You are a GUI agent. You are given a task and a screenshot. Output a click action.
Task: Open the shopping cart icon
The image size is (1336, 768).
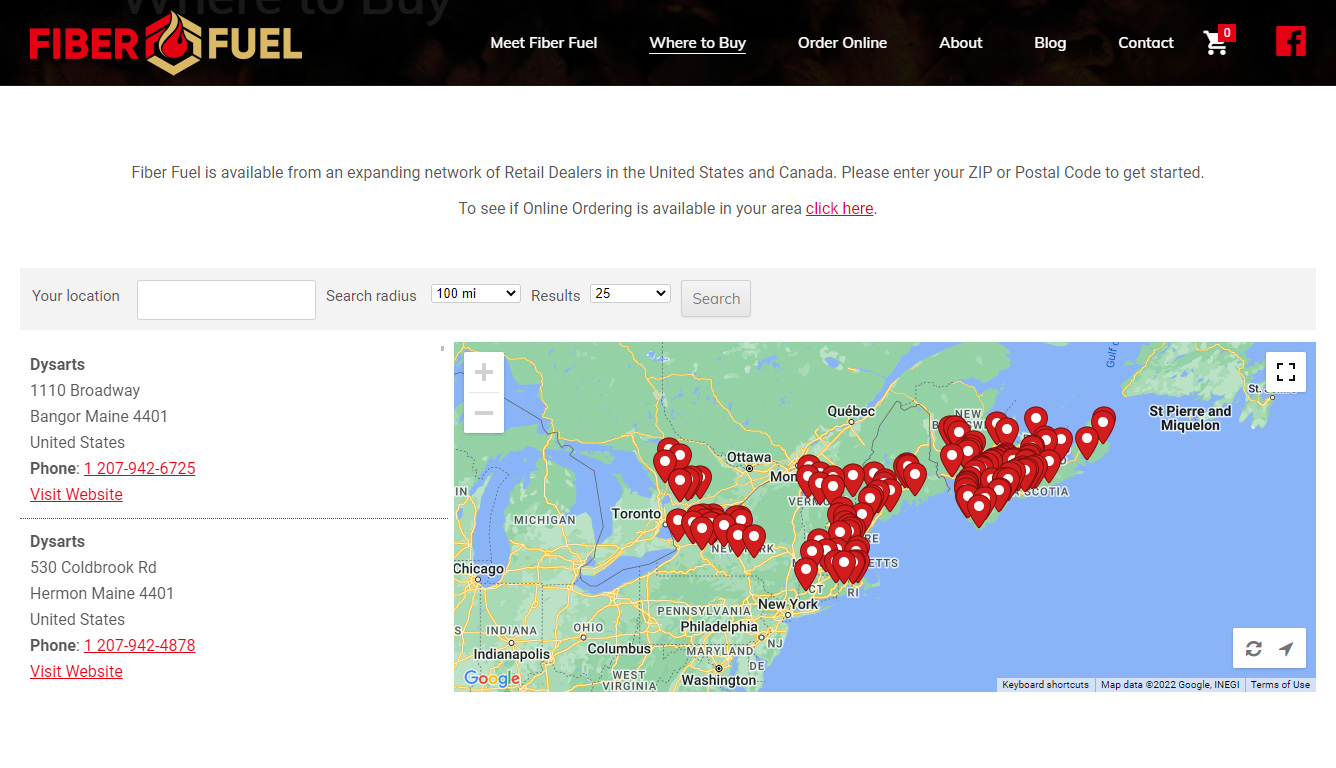coord(1217,42)
